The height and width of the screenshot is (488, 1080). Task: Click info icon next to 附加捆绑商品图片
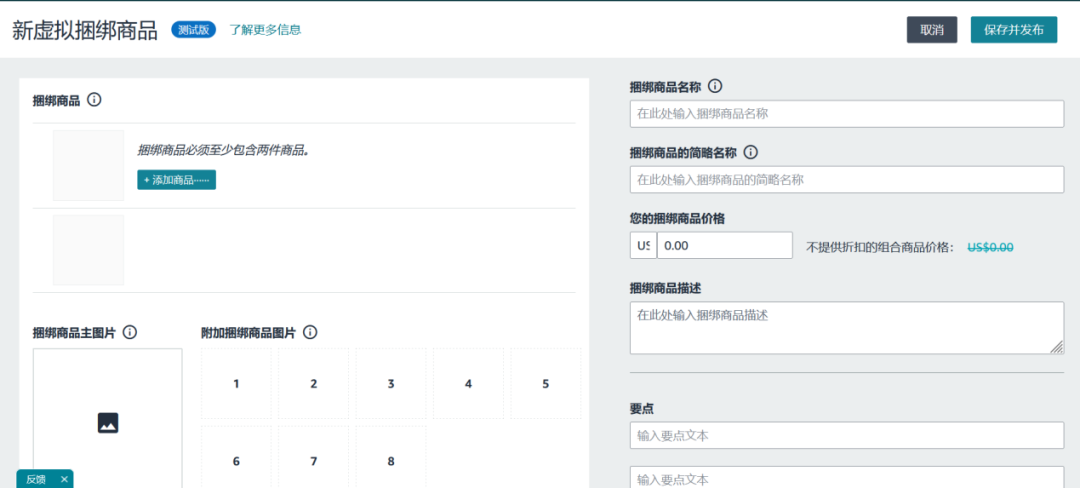[310, 332]
